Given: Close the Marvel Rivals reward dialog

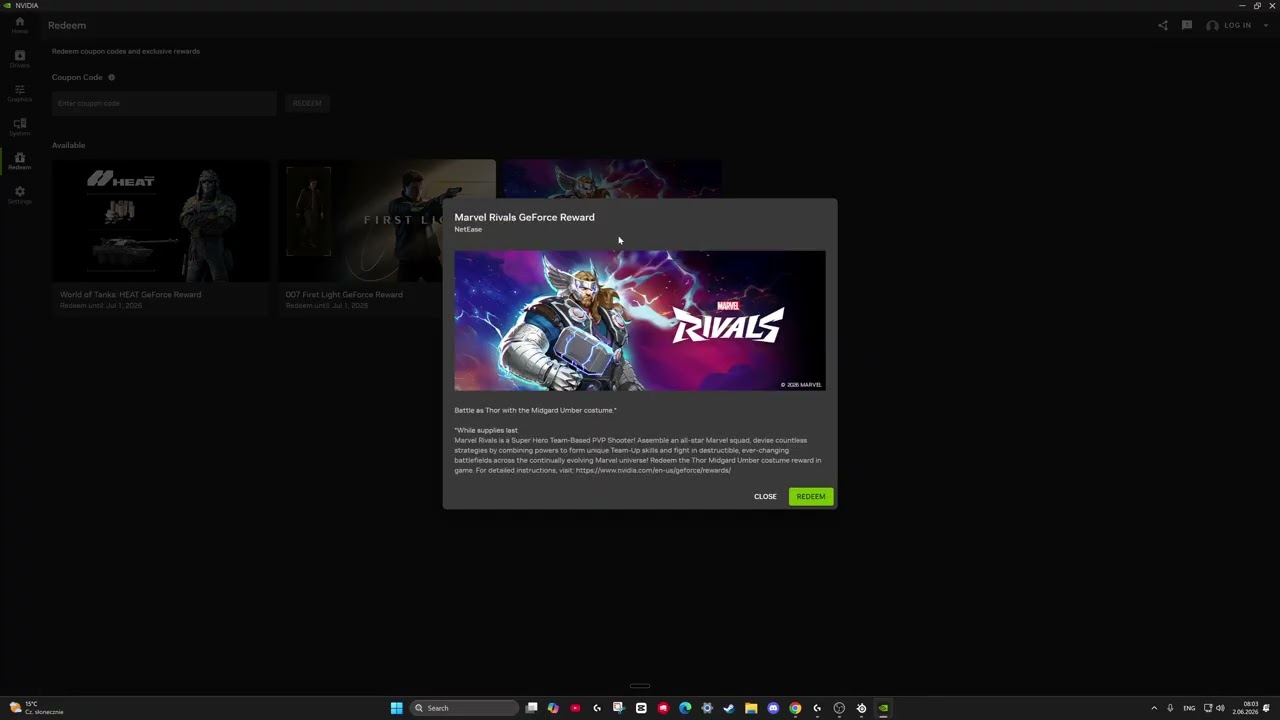Looking at the screenshot, I should click(x=765, y=497).
